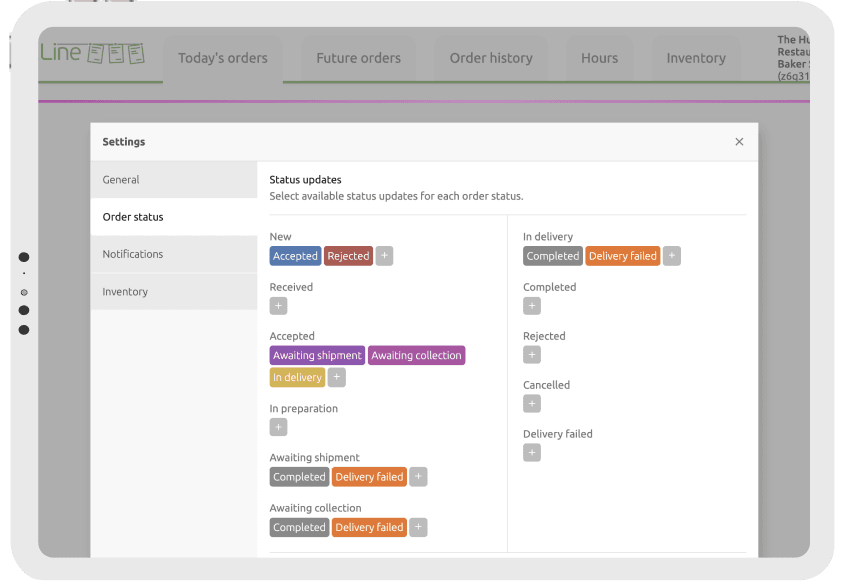The height and width of the screenshot is (581, 844).
Task: Select Notifications in the Settings sidebar
Action: pos(132,254)
